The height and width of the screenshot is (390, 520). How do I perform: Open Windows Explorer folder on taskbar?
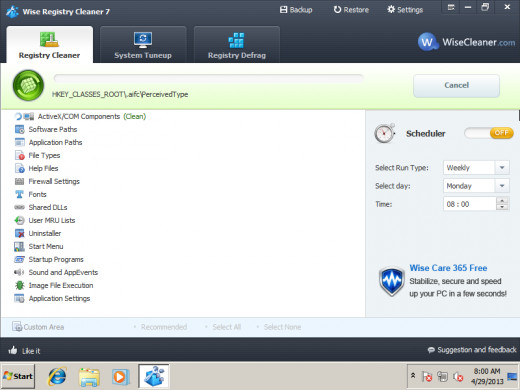tap(89, 377)
